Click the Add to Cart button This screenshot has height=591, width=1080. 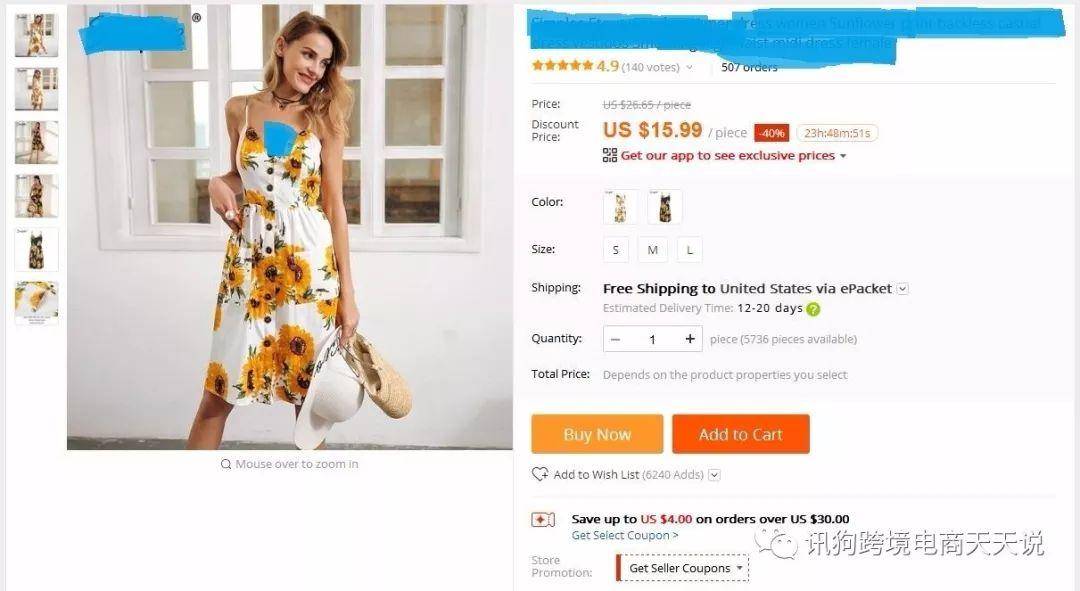pos(740,434)
